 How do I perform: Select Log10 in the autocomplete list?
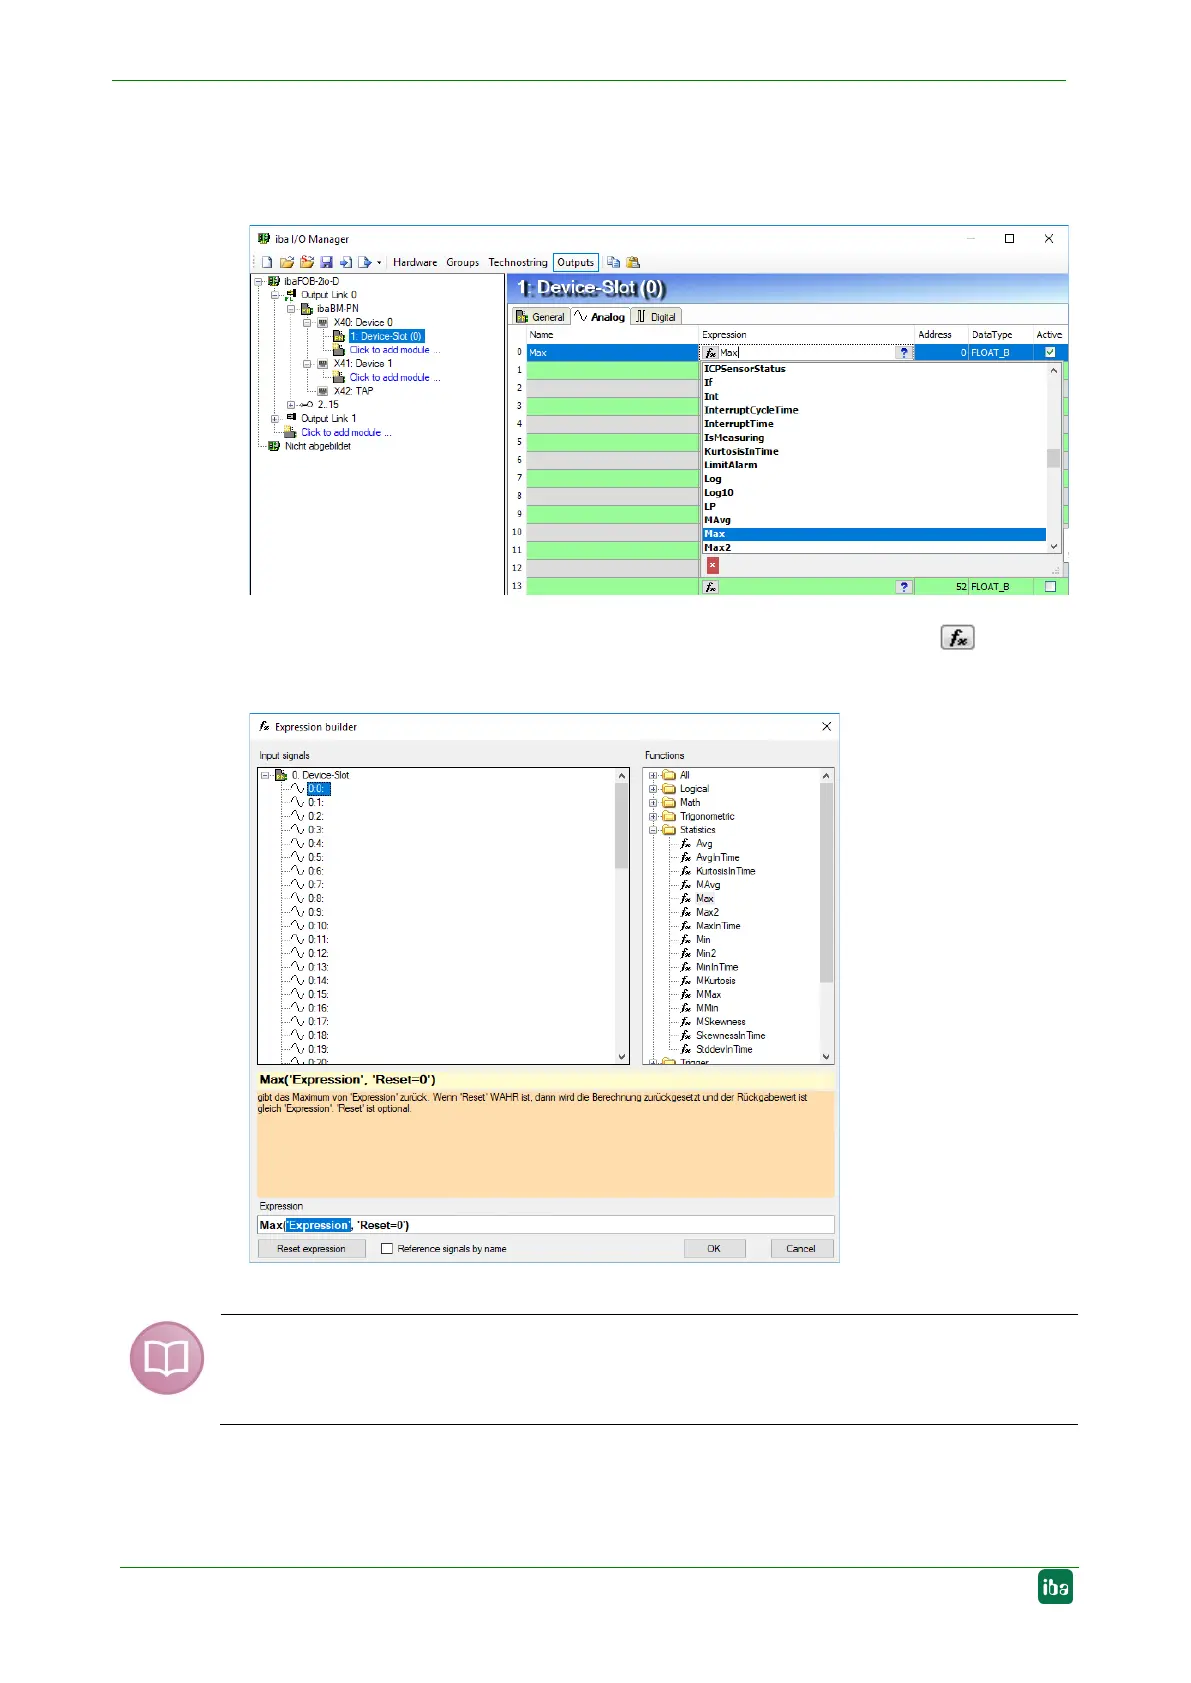[719, 493]
